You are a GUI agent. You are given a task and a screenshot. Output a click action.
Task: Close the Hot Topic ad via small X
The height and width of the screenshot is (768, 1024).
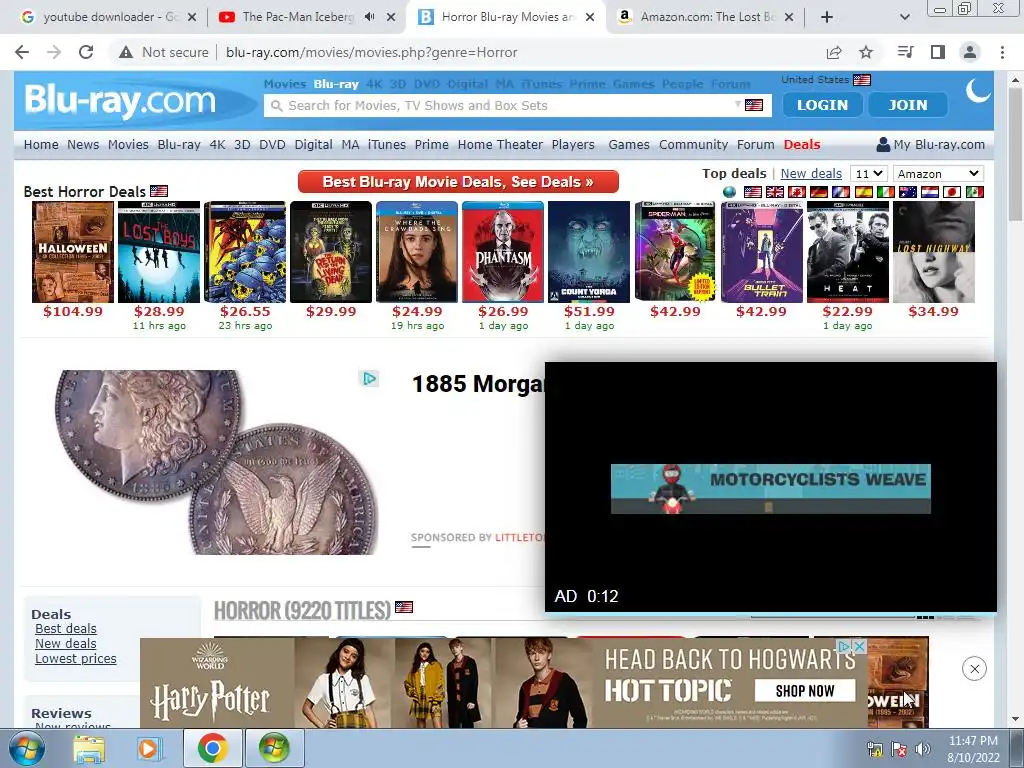point(860,646)
